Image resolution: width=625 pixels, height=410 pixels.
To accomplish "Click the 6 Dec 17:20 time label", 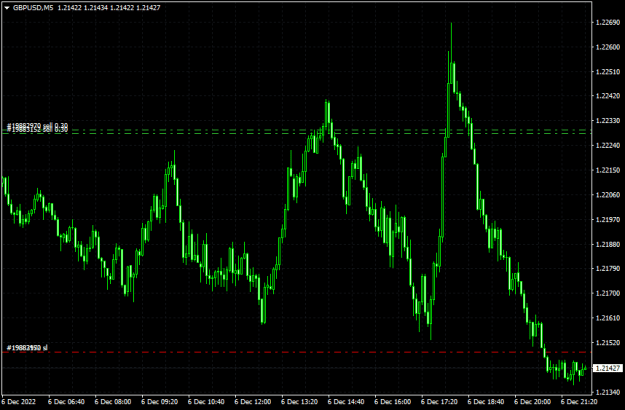I will (439, 402).
